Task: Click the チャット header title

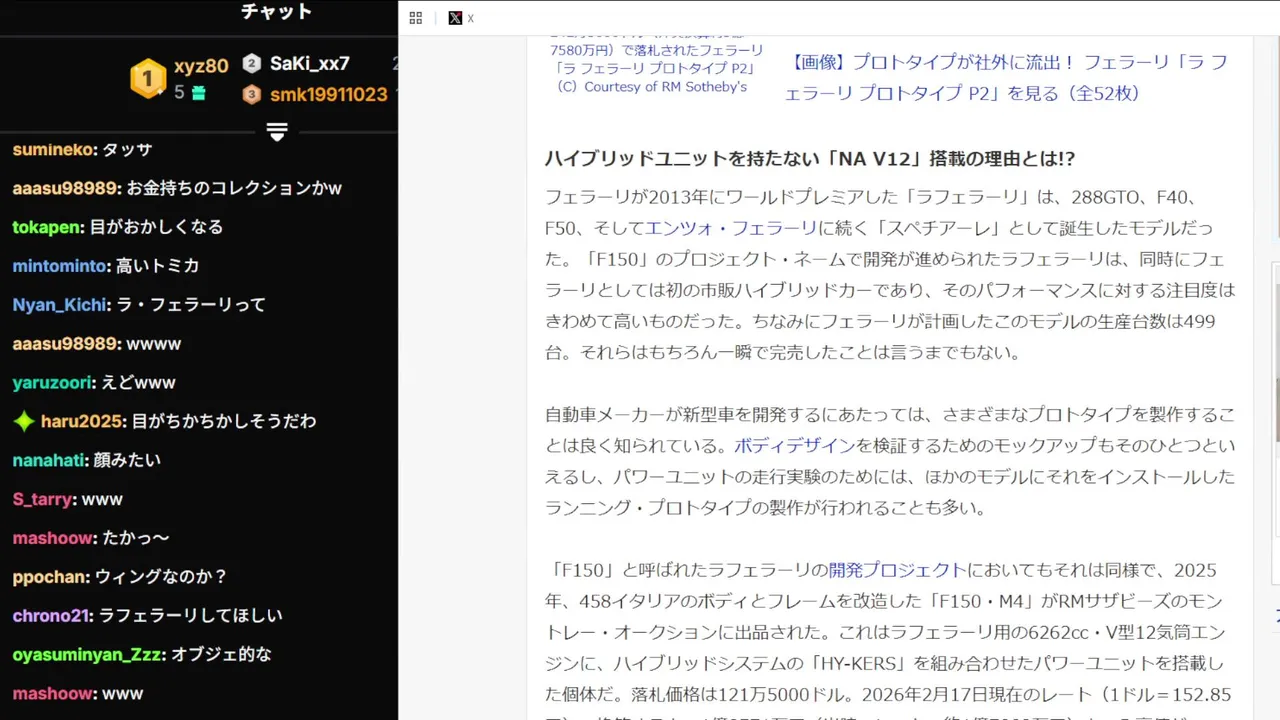Action: coord(277,12)
